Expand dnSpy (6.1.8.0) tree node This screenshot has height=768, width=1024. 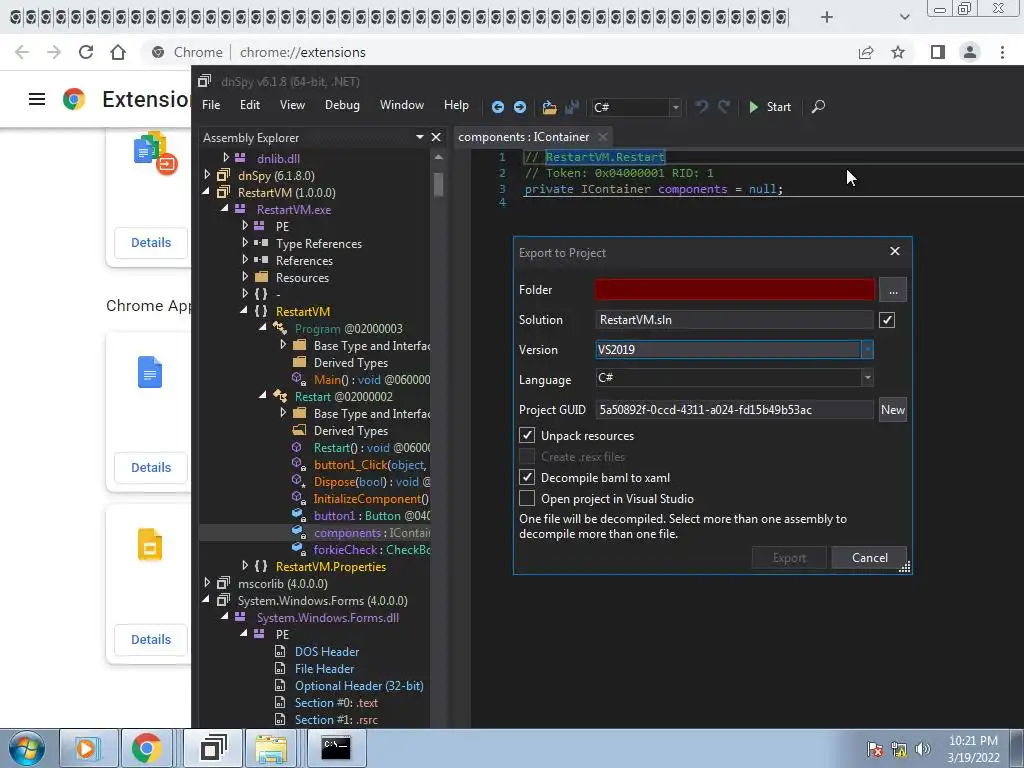(207, 174)
